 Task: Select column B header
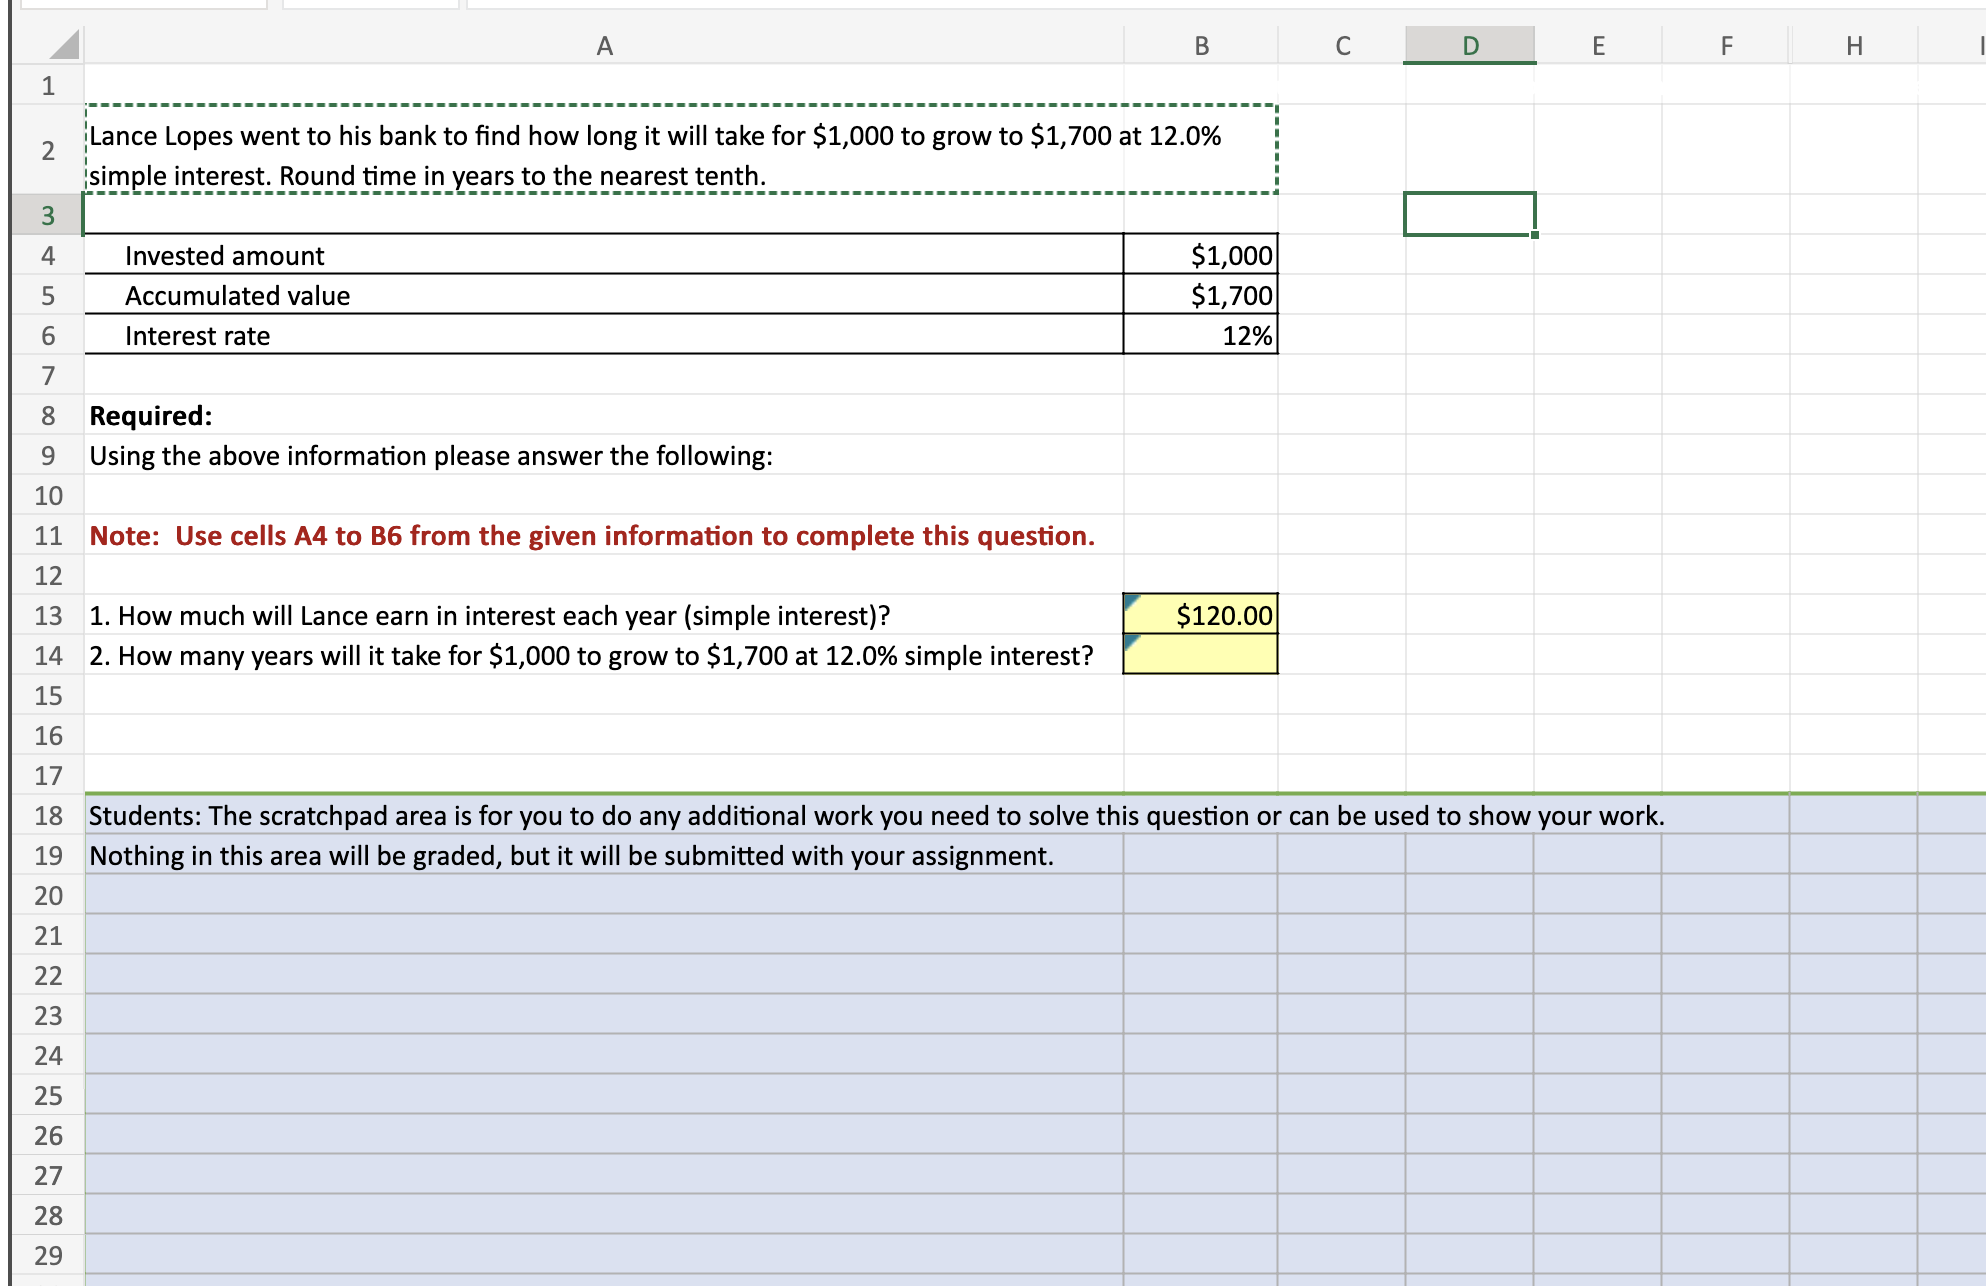click(x=1200, y=45)
